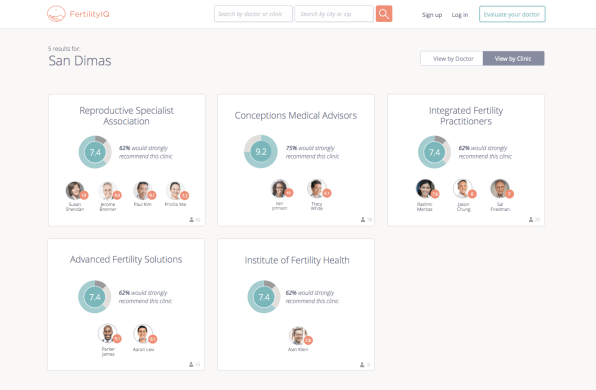Click Evaluate your doctor button
596x390 pixels.
[x=512, y=14]
